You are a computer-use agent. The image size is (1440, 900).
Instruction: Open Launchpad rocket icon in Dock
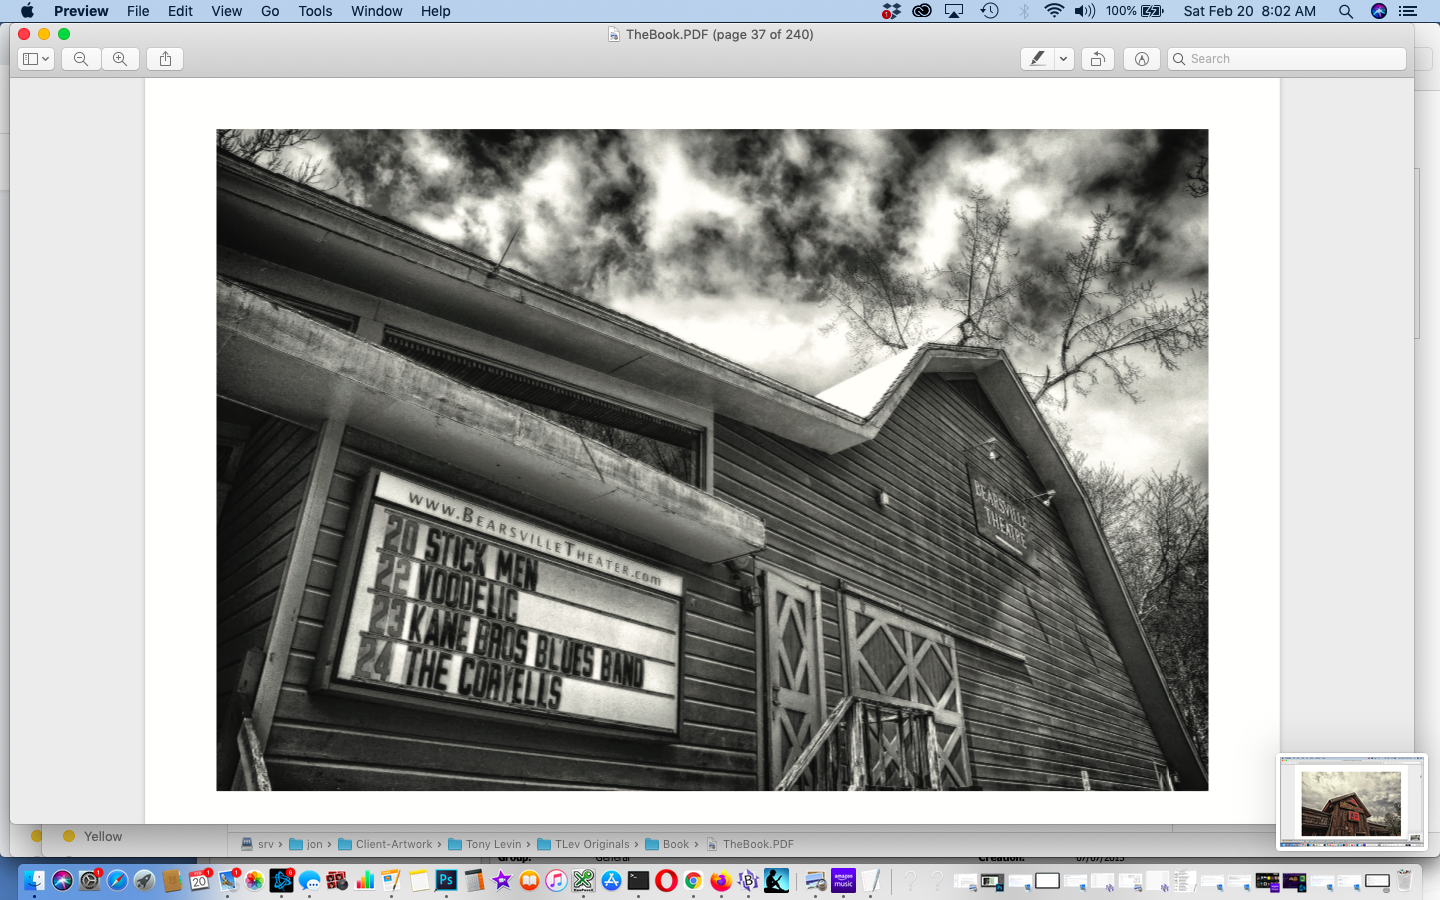tap(144, 880)
